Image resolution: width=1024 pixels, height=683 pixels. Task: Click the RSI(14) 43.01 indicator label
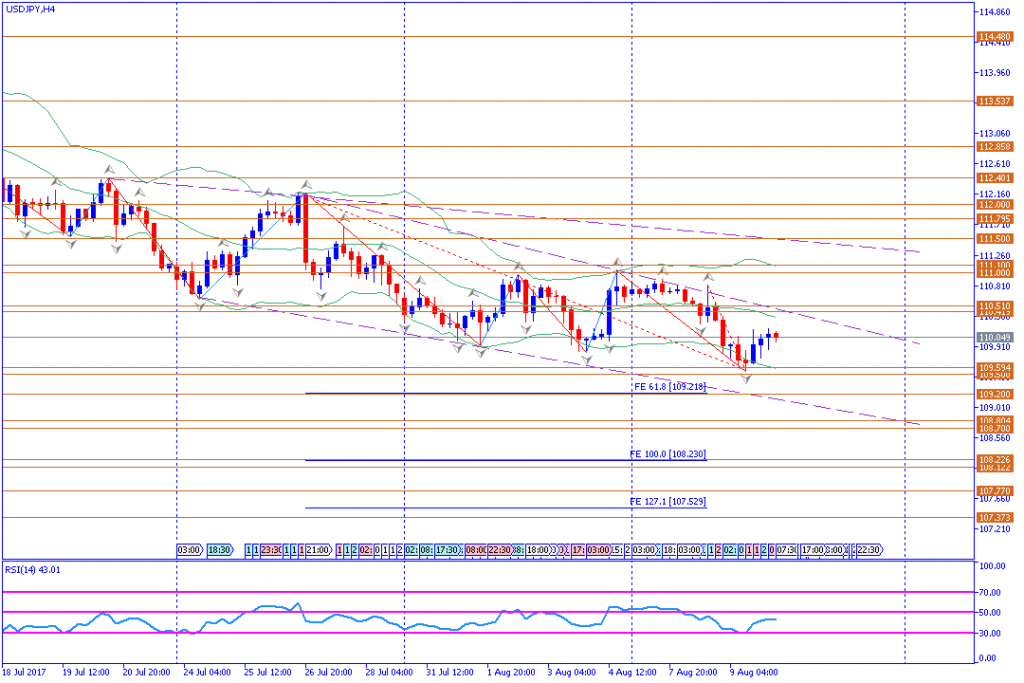coord(32,570)
